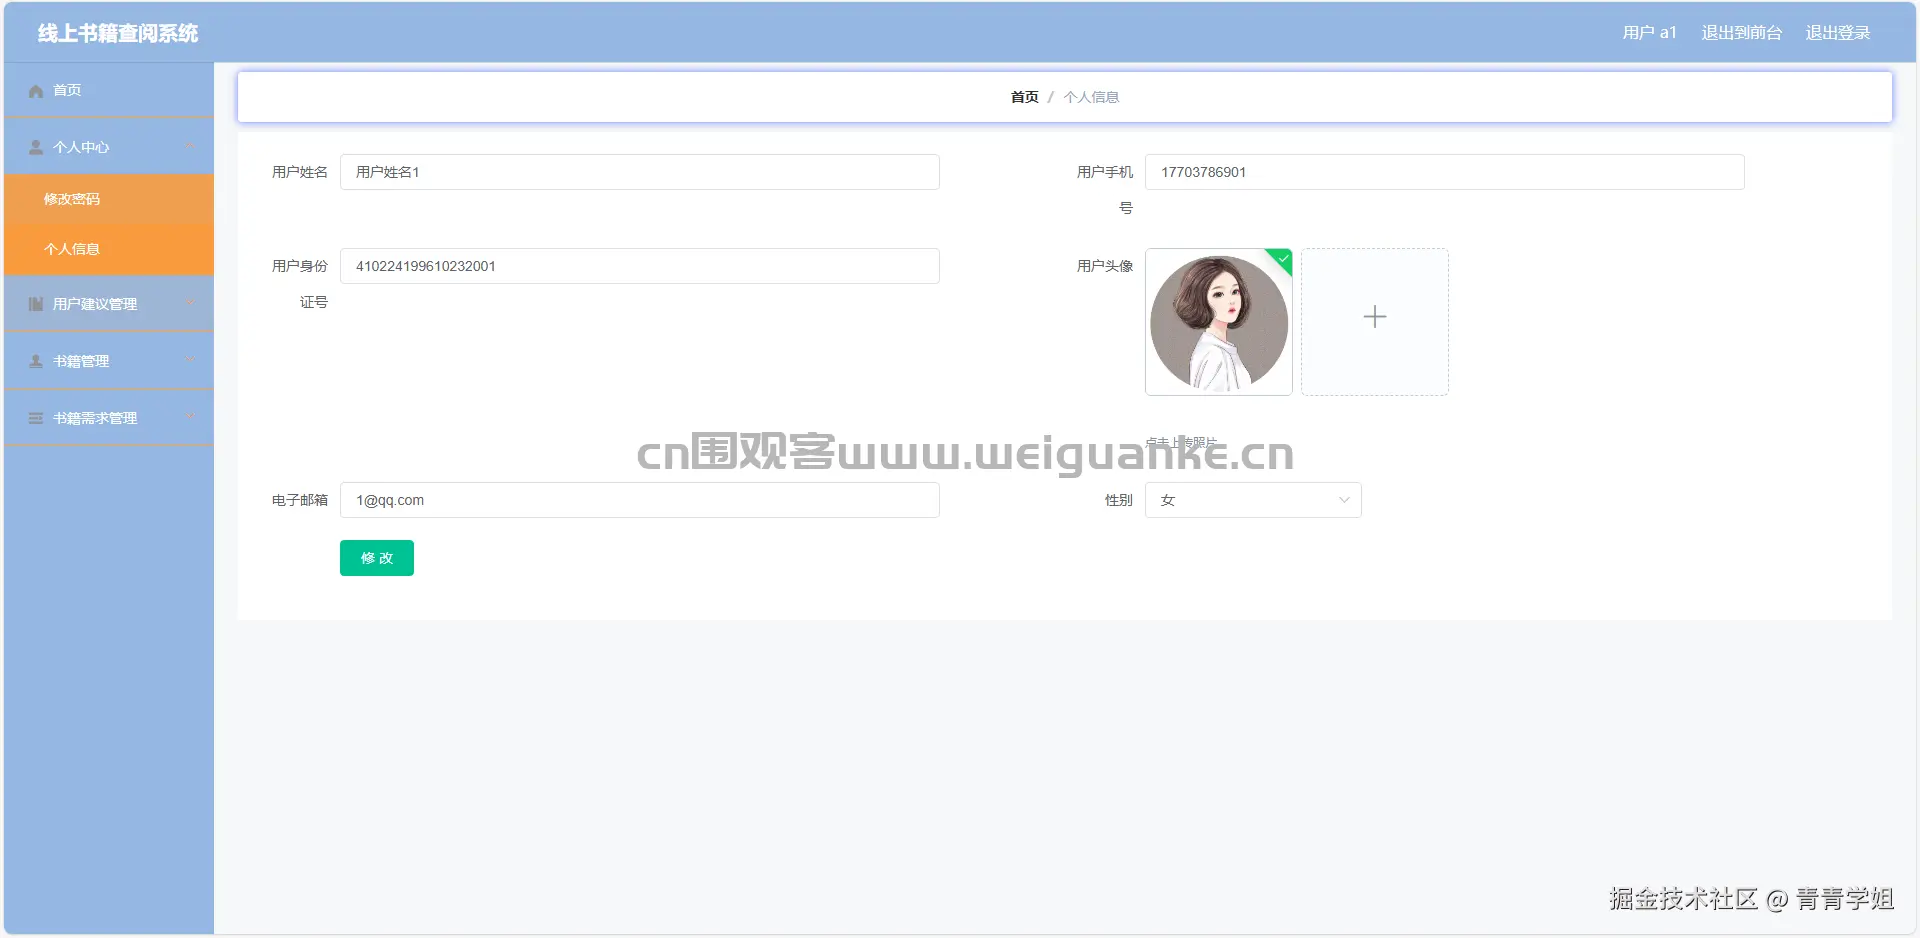Click the 书籍需求管理 list icon
Screen dimensions: 1920x938
click(34, 418)
